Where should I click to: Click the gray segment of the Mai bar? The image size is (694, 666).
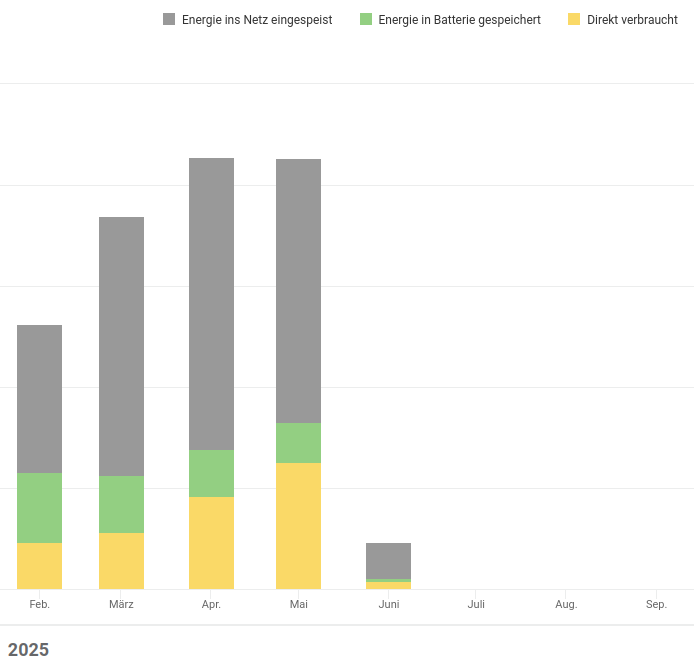point(298,291)
